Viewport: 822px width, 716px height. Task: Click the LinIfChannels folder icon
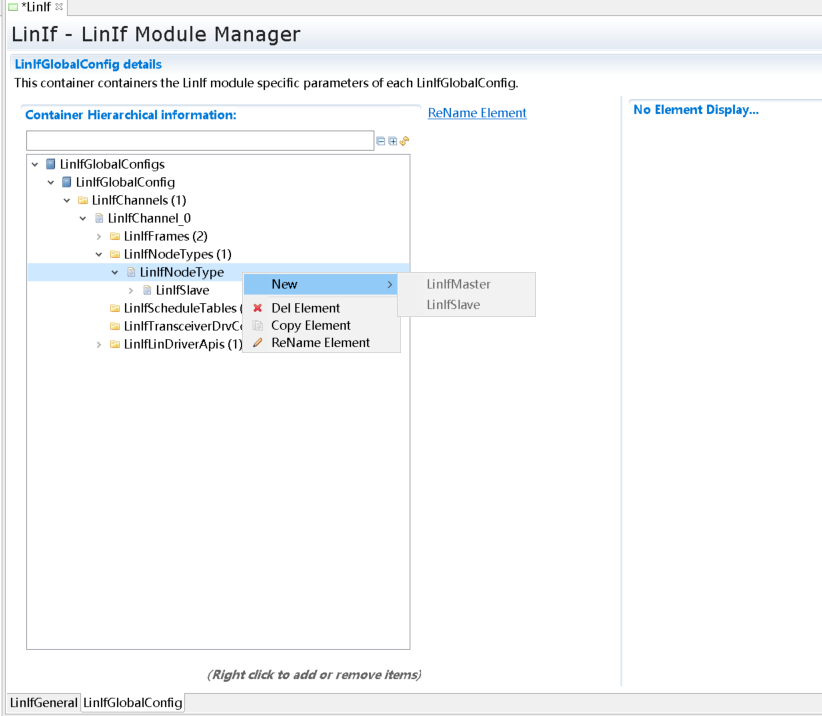83,200
